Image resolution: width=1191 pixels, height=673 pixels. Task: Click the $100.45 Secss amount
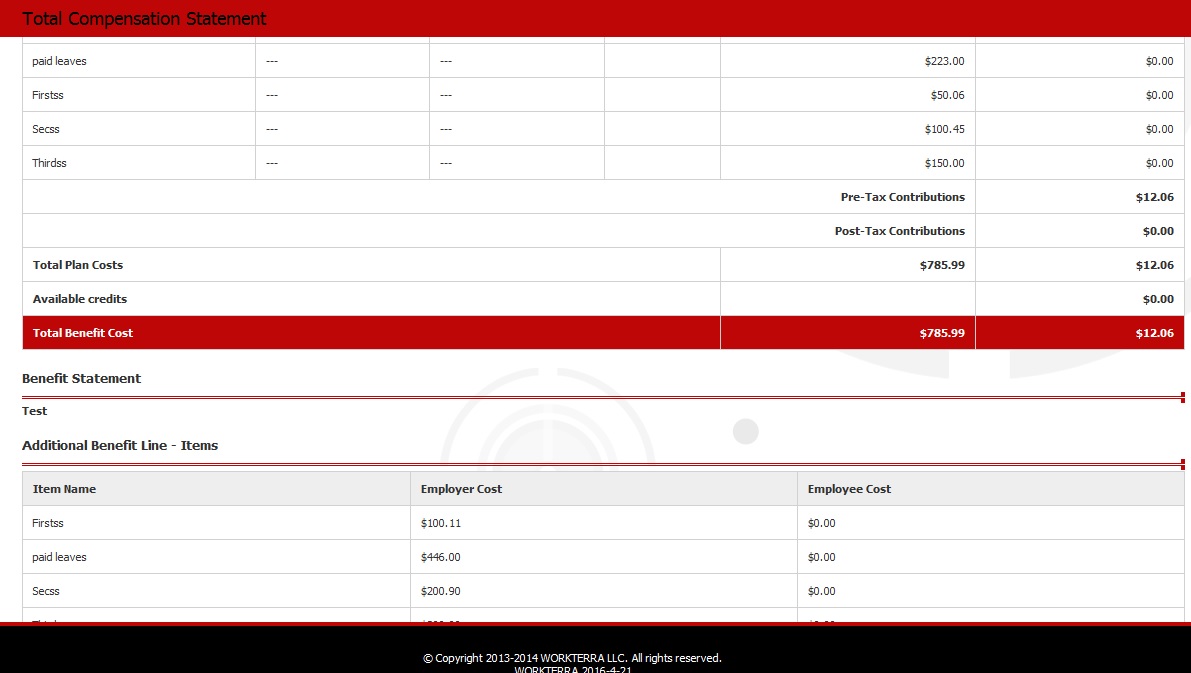(944, 129)
